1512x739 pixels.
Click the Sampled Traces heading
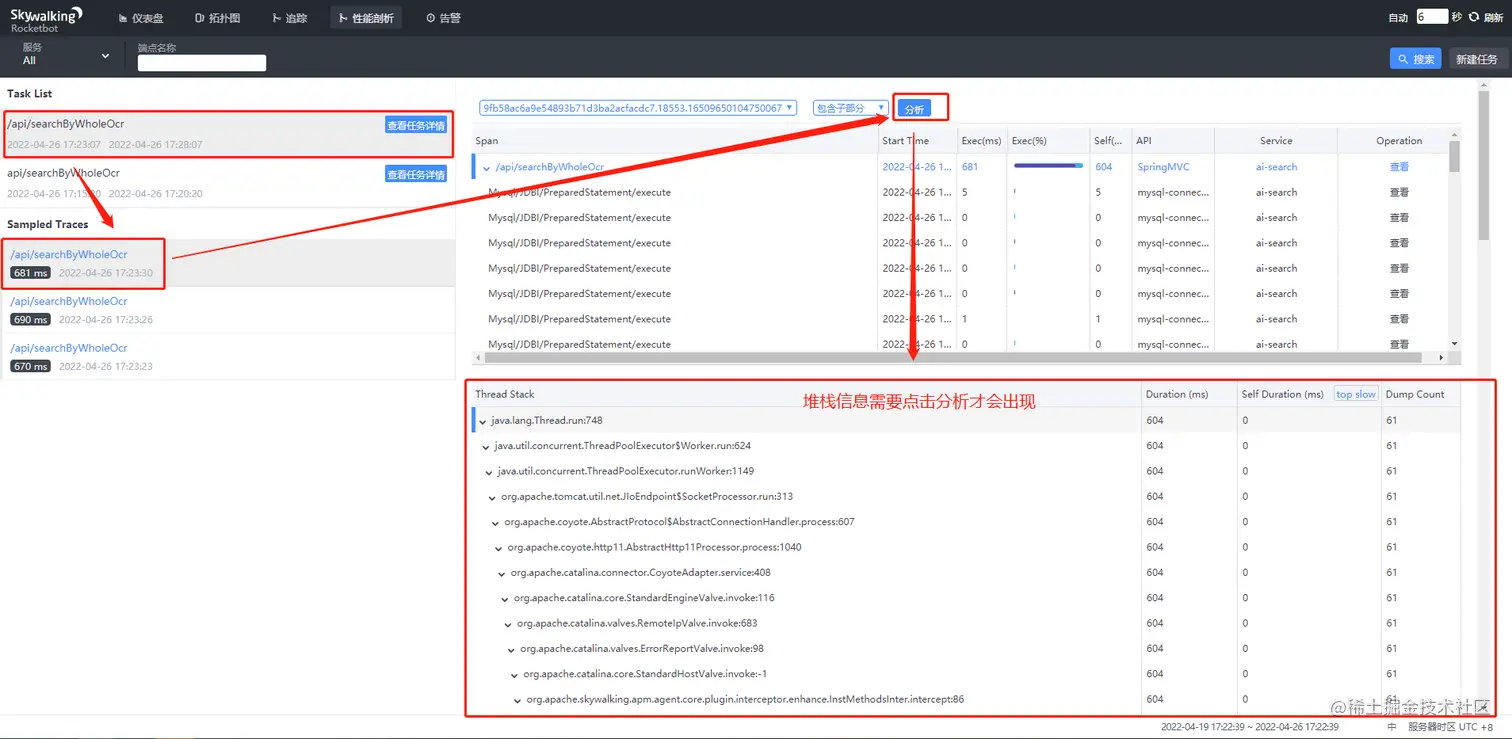pyautogui.click(x=48, y=224)
